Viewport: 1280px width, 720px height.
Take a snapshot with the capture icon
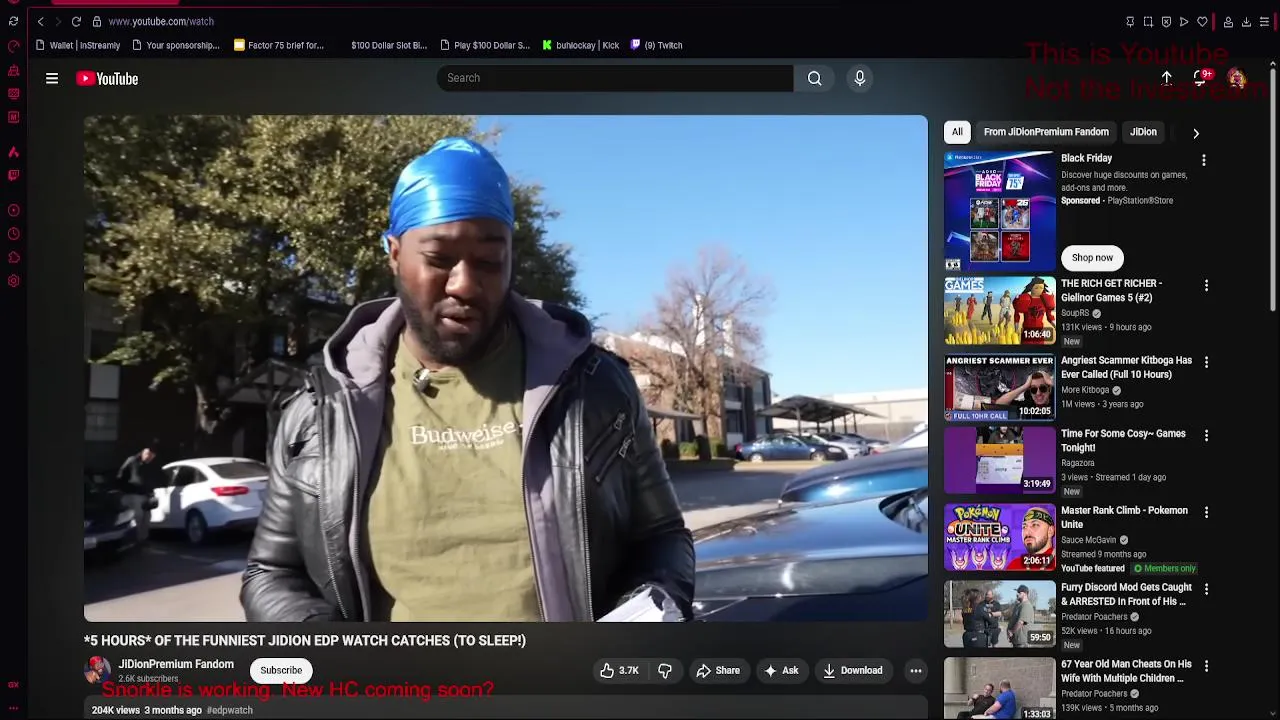tap(1148, 21)
